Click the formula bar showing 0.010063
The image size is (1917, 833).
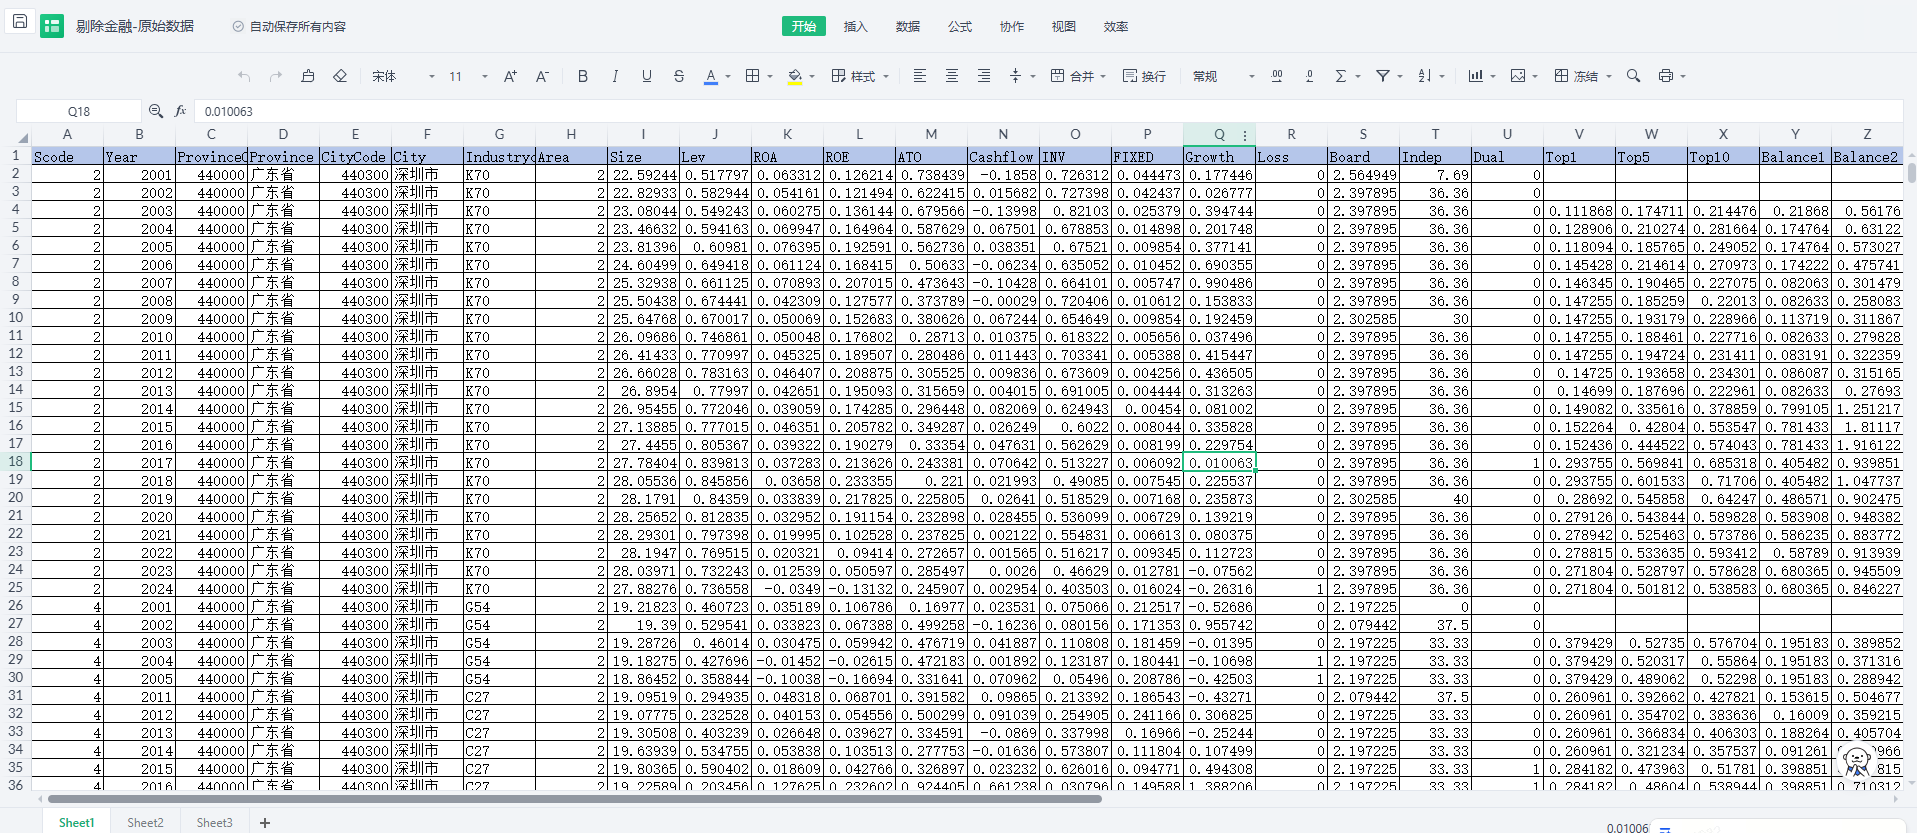[1048, 111]
